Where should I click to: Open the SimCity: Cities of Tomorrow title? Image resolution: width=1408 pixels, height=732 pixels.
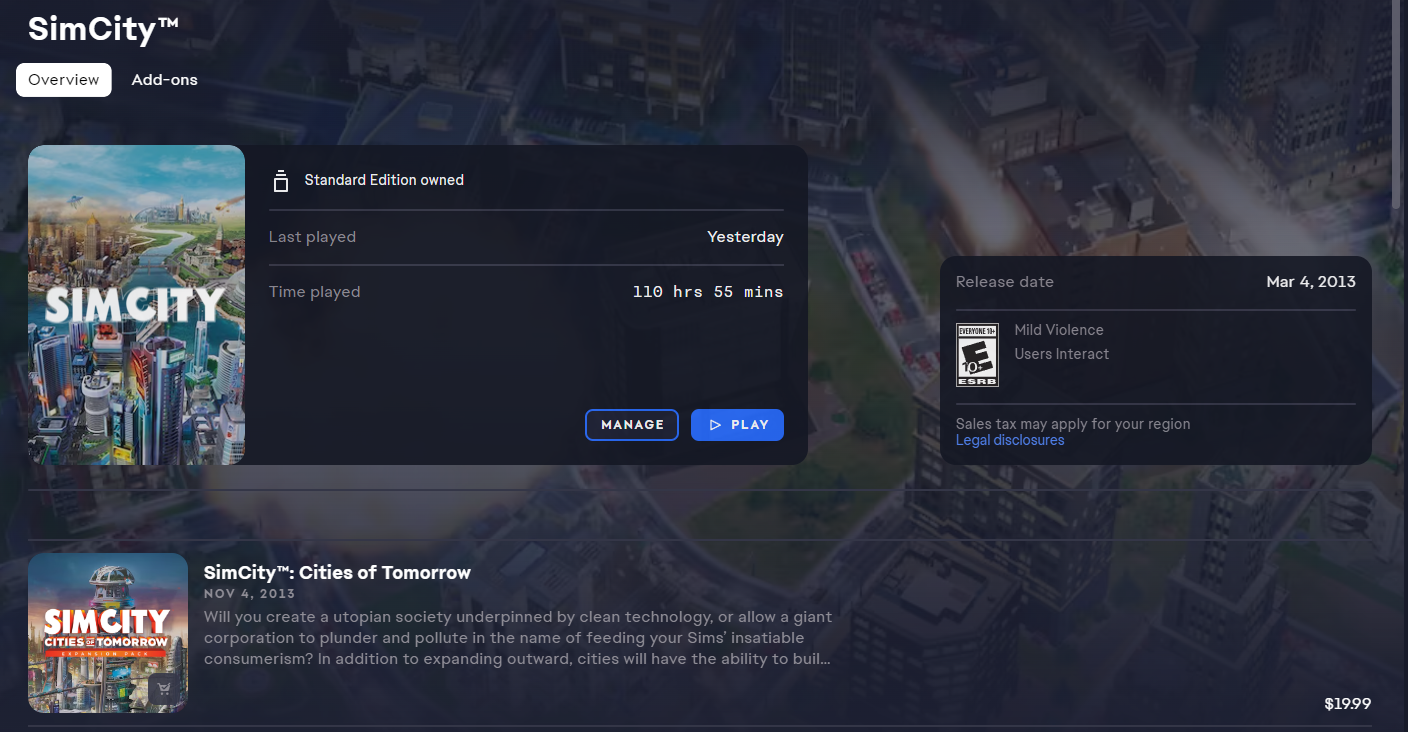[337, 573]
